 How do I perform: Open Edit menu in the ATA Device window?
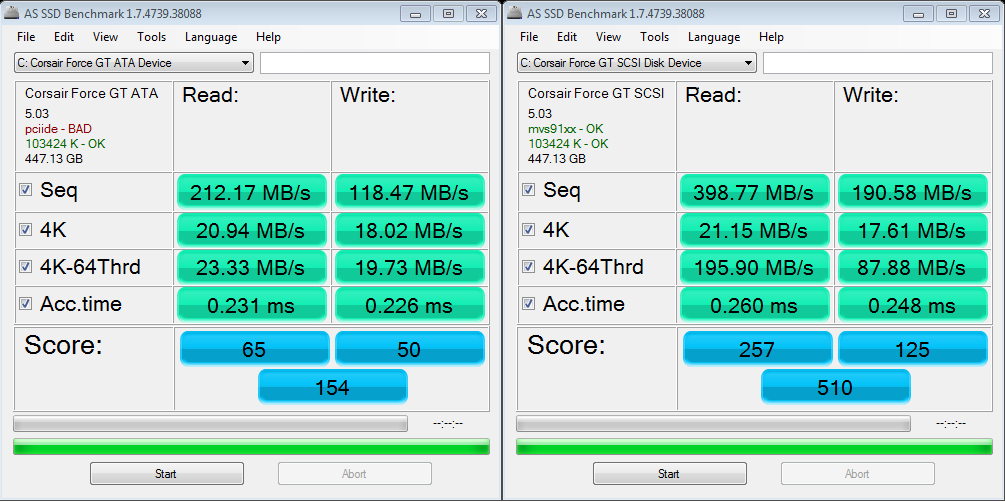tap(64, 37)
